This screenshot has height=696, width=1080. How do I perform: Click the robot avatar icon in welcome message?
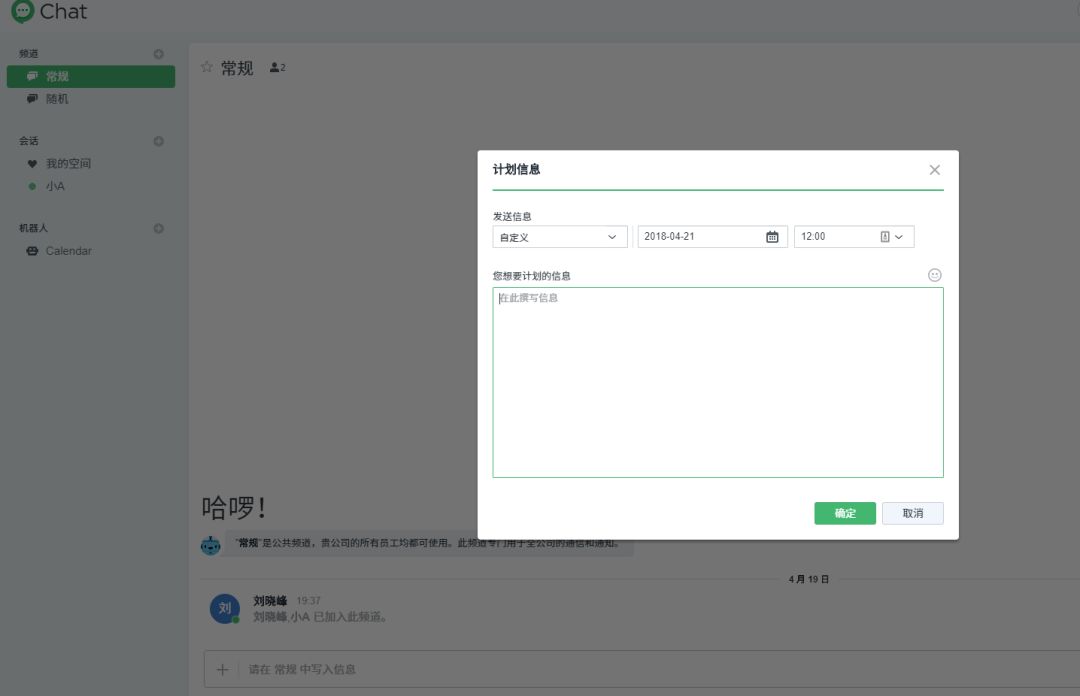(x=211, y=545)
